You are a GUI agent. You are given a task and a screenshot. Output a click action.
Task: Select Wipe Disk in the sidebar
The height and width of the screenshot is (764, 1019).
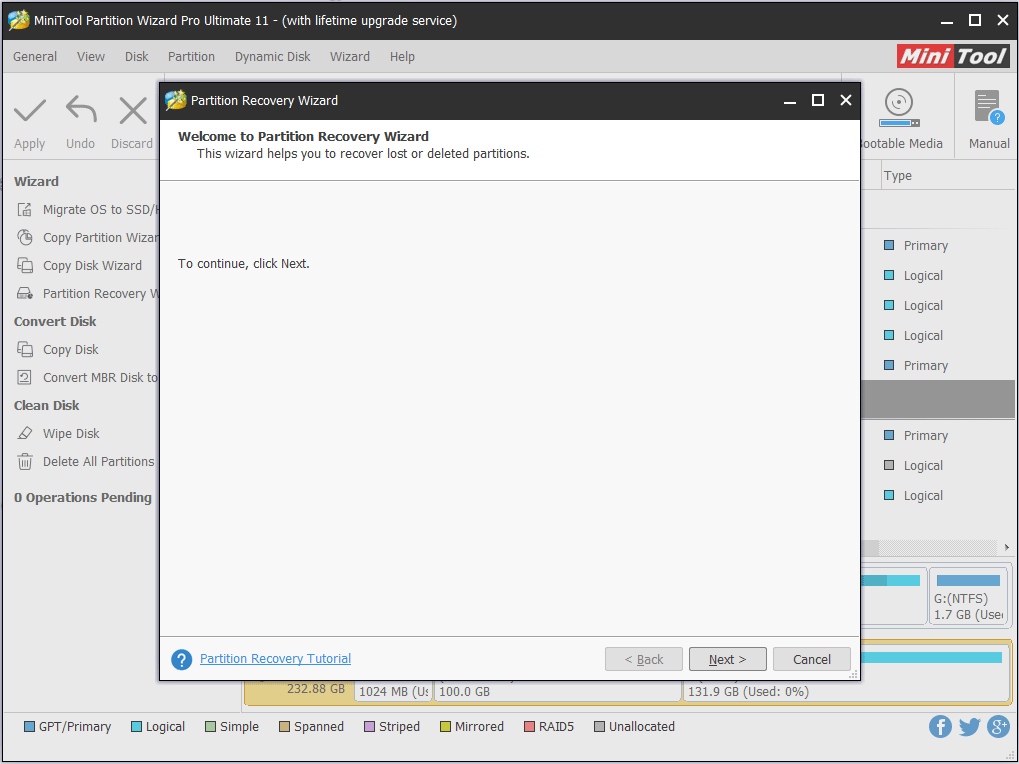point(71,433)
